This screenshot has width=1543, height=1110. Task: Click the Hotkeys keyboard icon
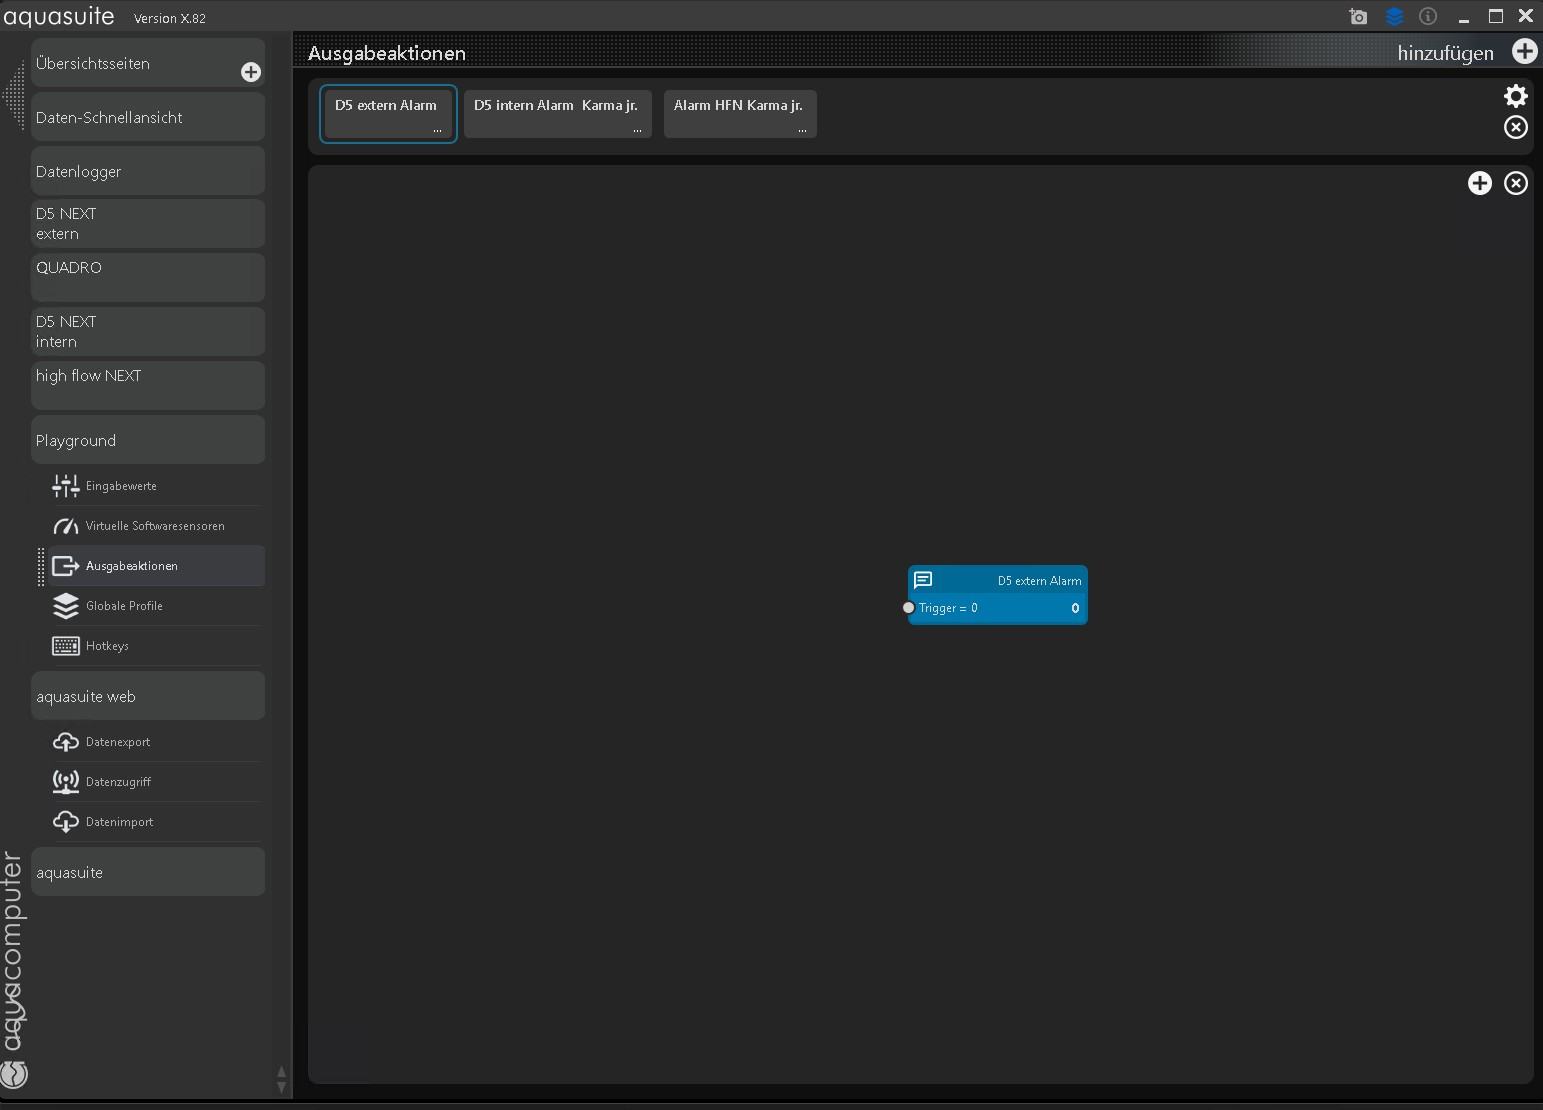click(x=66, y=646)
